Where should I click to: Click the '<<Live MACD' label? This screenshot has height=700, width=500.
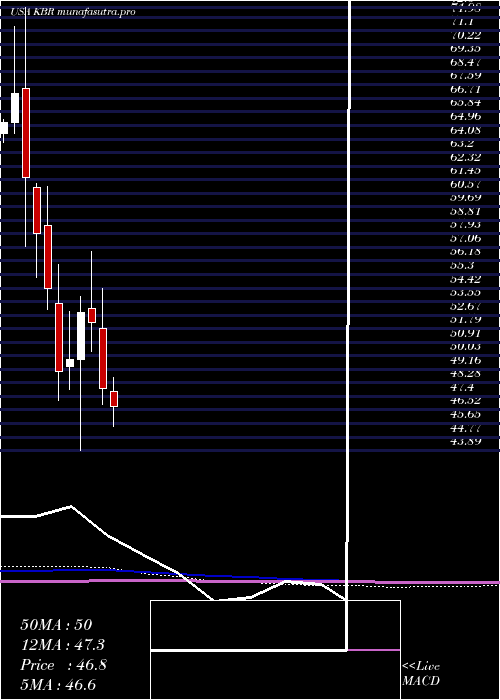point(421,674)
